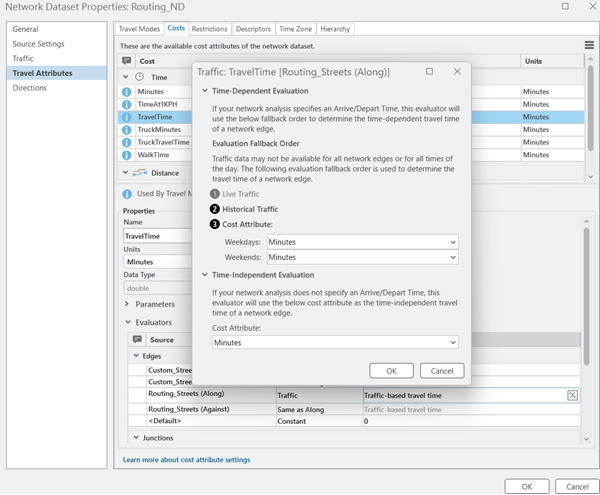Click the properties pane vertical scrollbar
This screenshot has height=495, width=600.
[x=587, y=296]
